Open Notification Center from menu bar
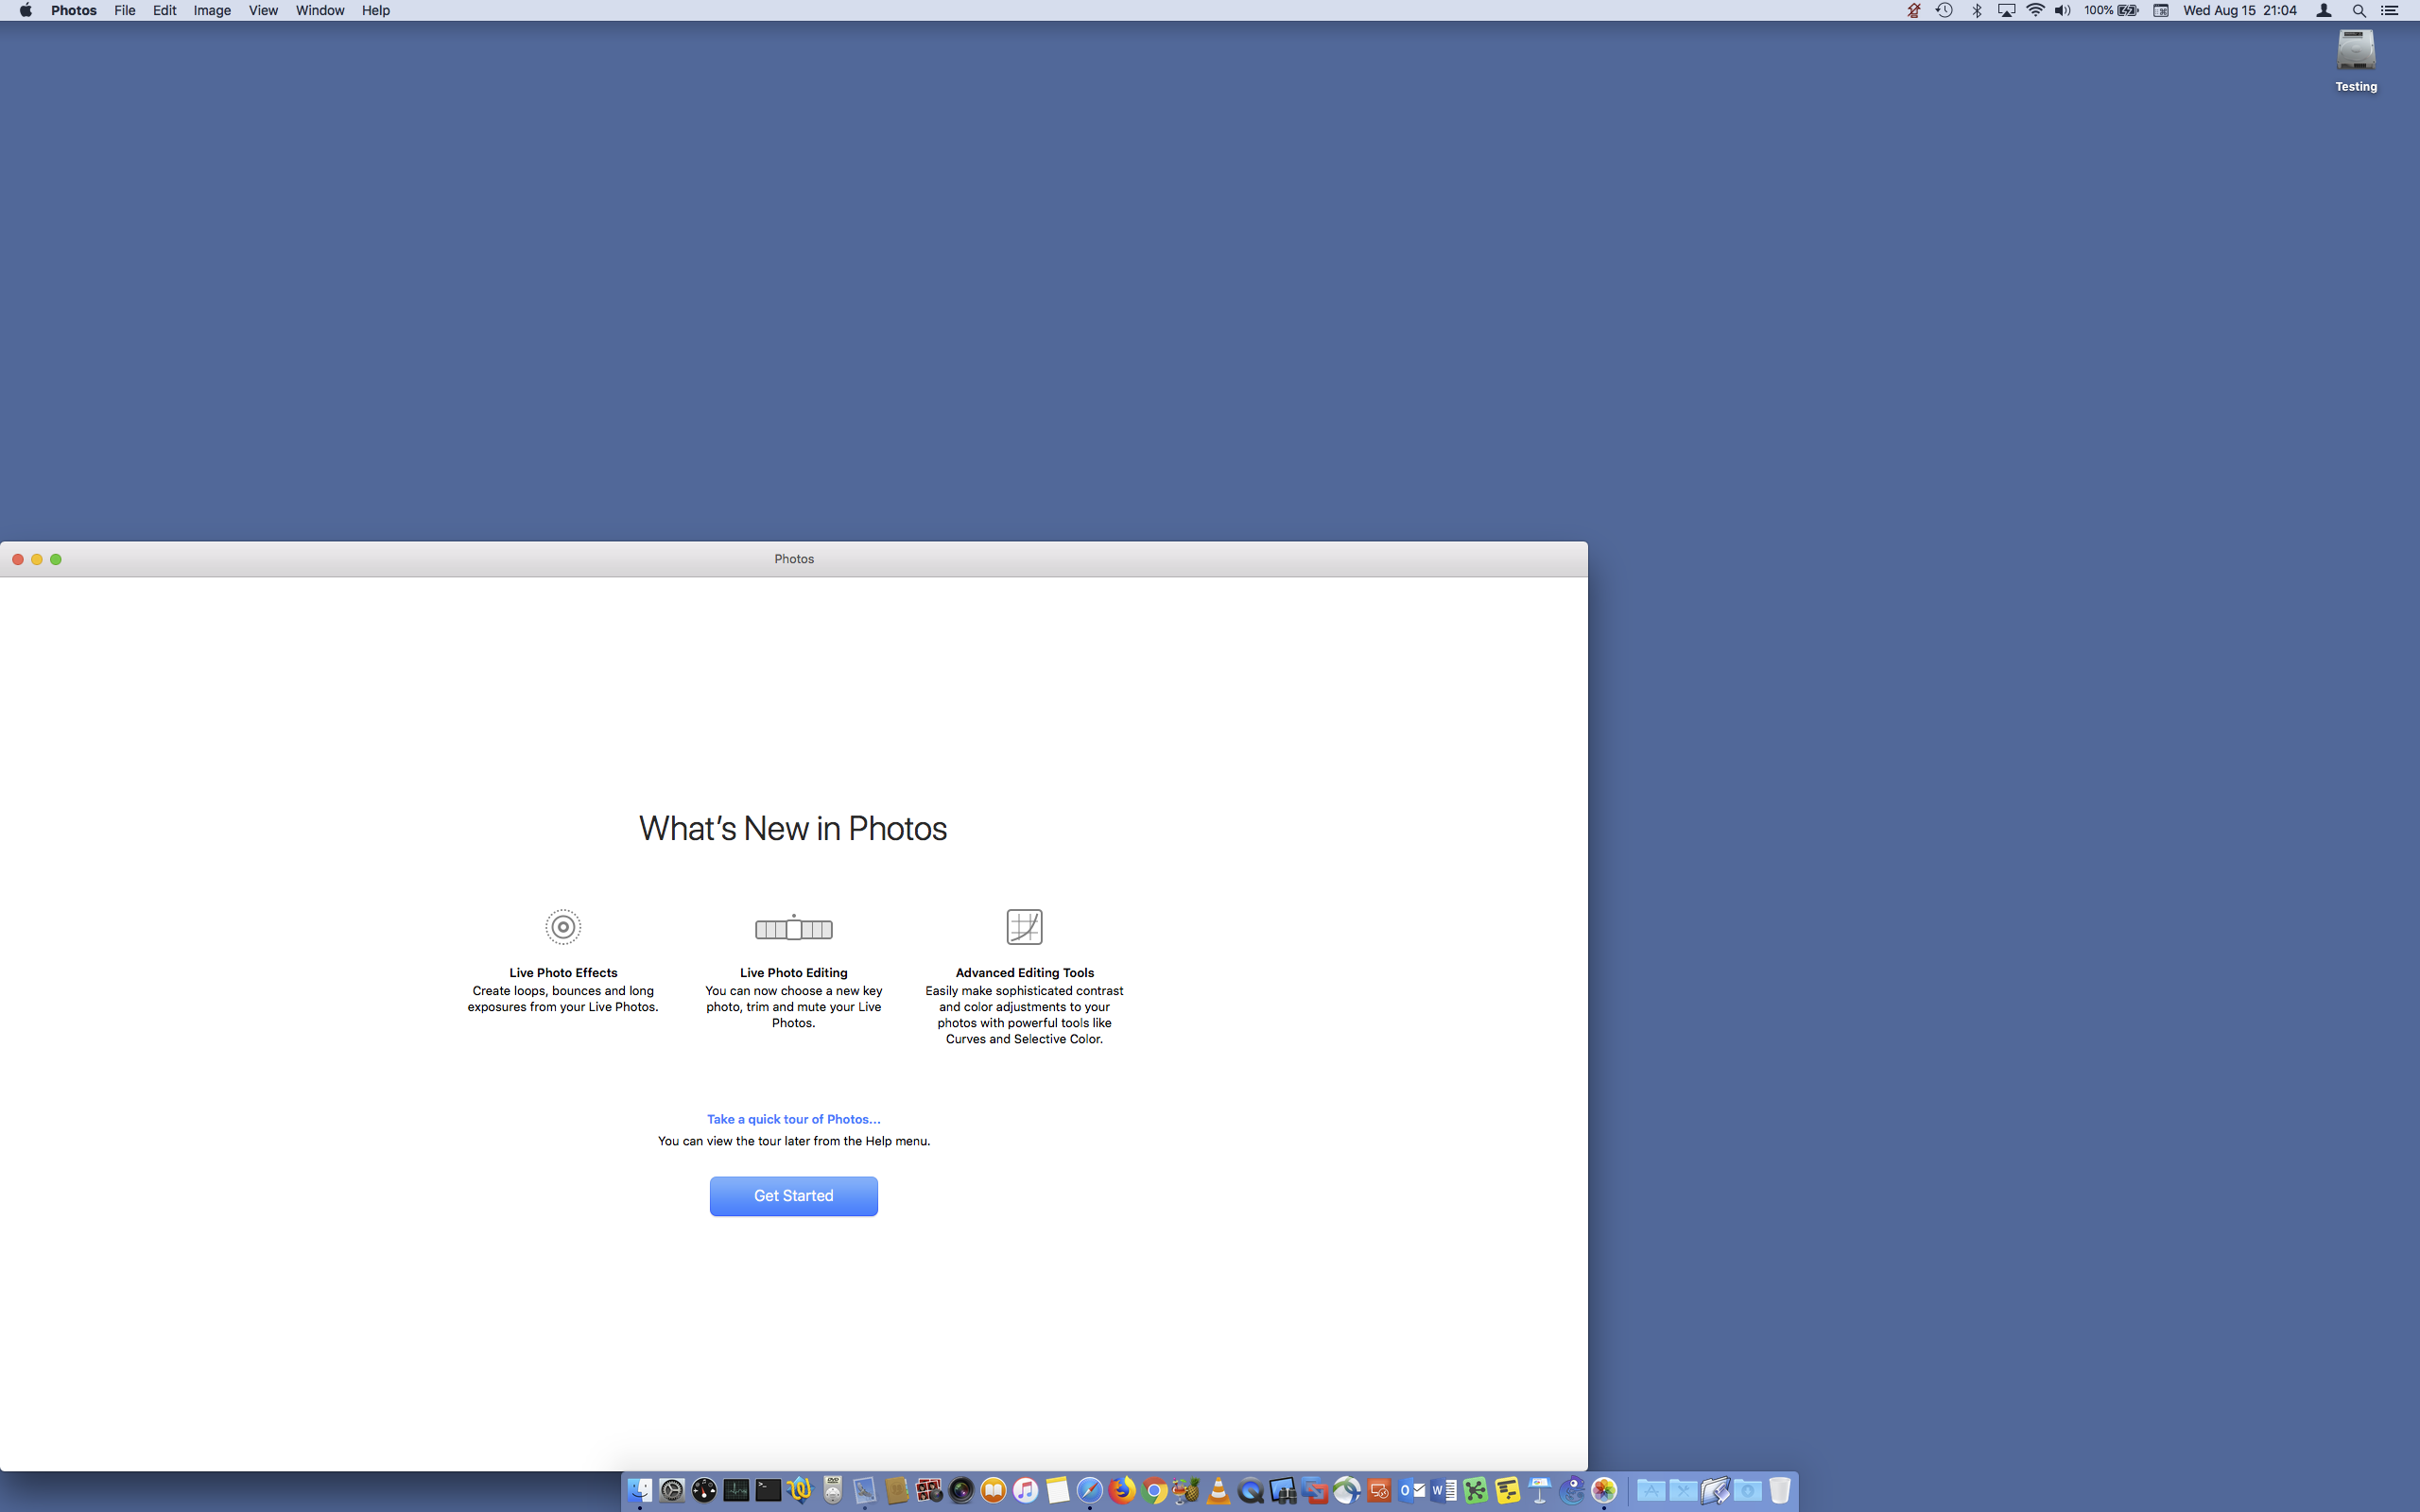 click(2389, 10)
